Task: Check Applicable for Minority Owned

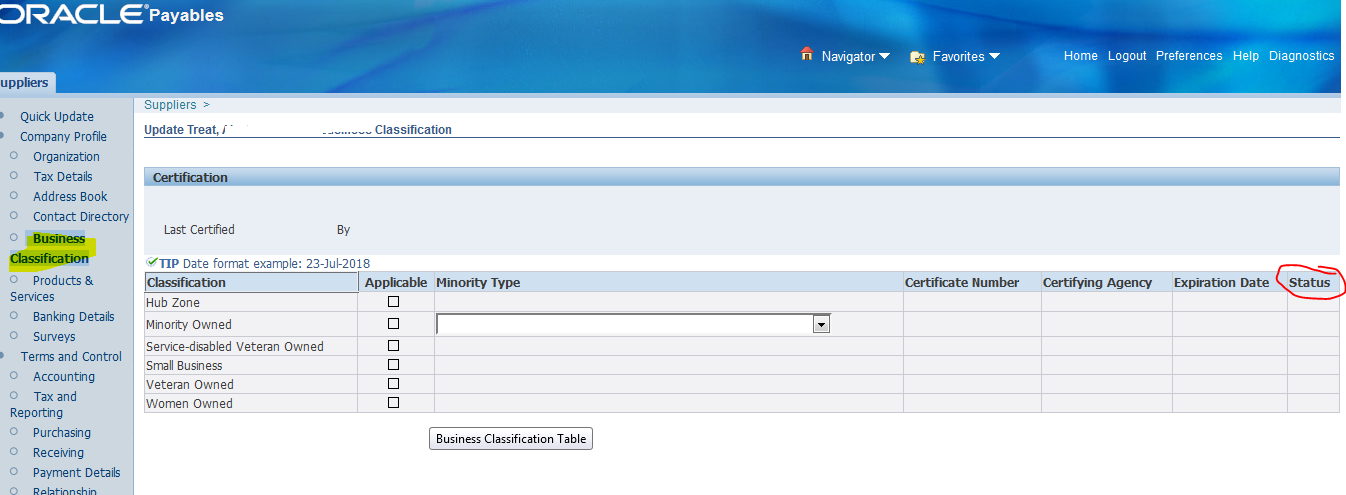Action: [393, 323]
